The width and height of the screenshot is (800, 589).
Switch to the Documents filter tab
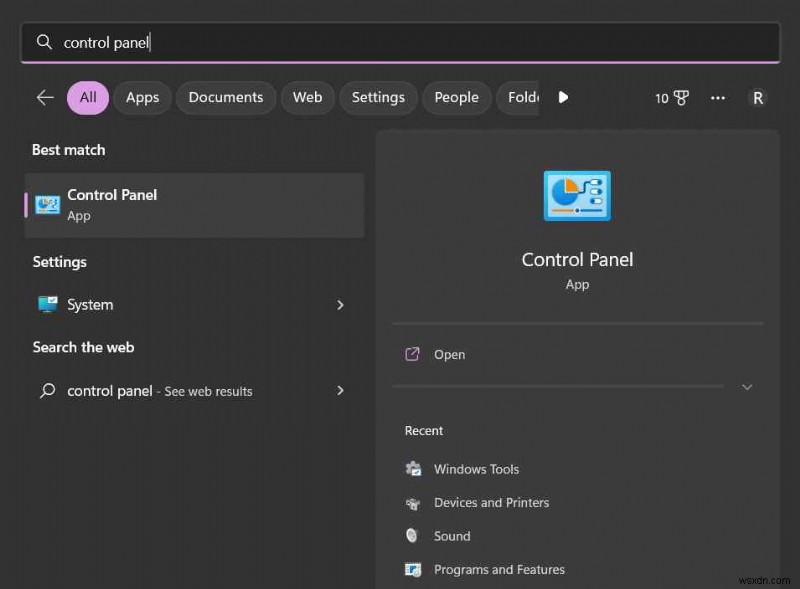pos(225,97)
